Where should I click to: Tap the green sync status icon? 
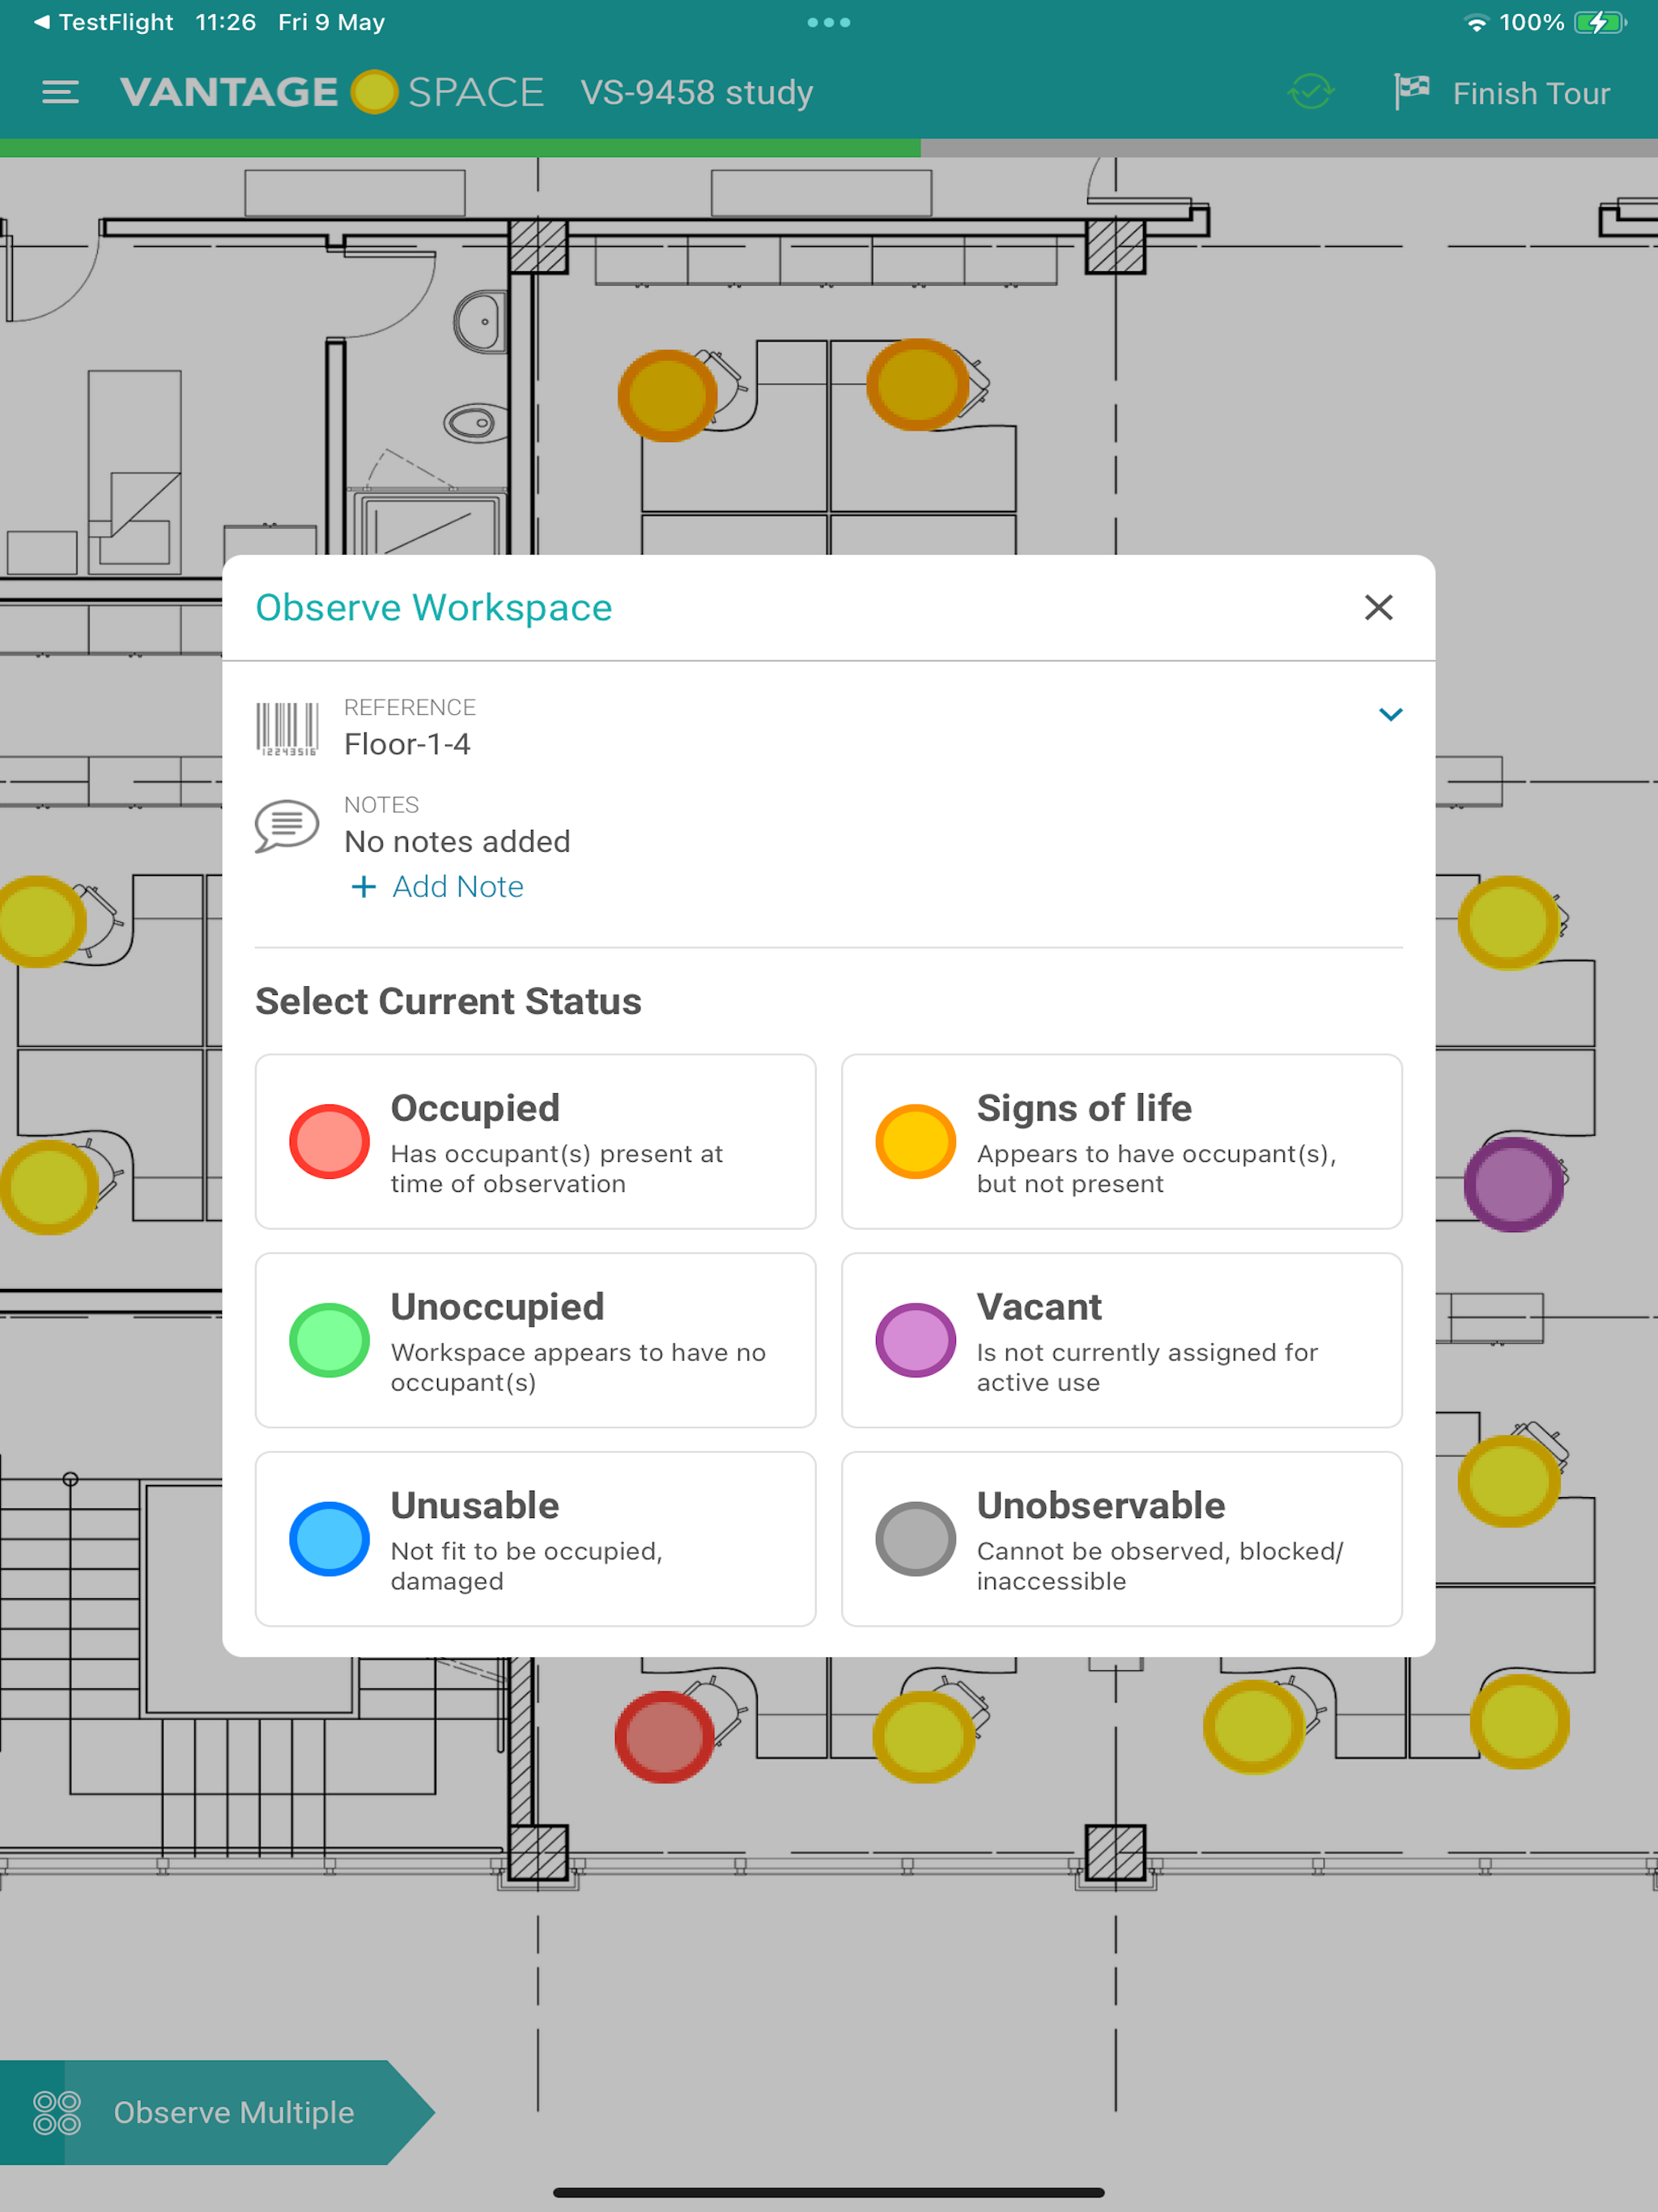[x=1310, y=92]
